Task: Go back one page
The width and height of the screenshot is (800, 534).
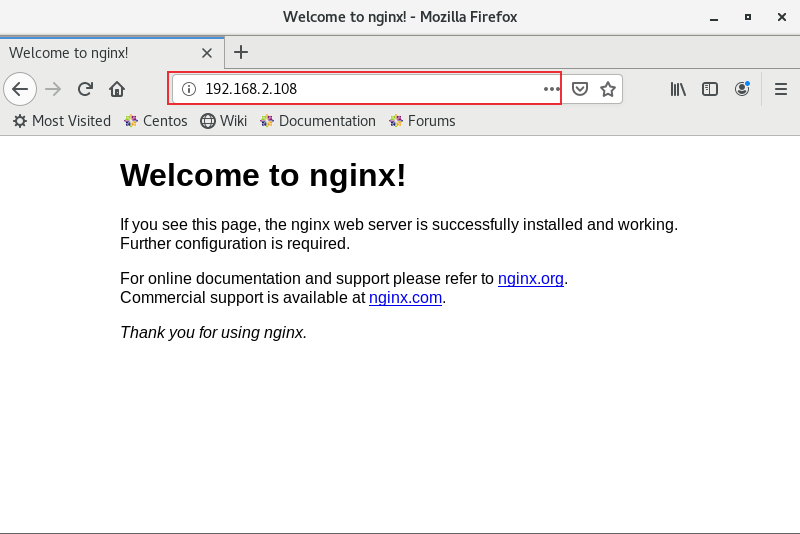Action: [x=20, y=89]
